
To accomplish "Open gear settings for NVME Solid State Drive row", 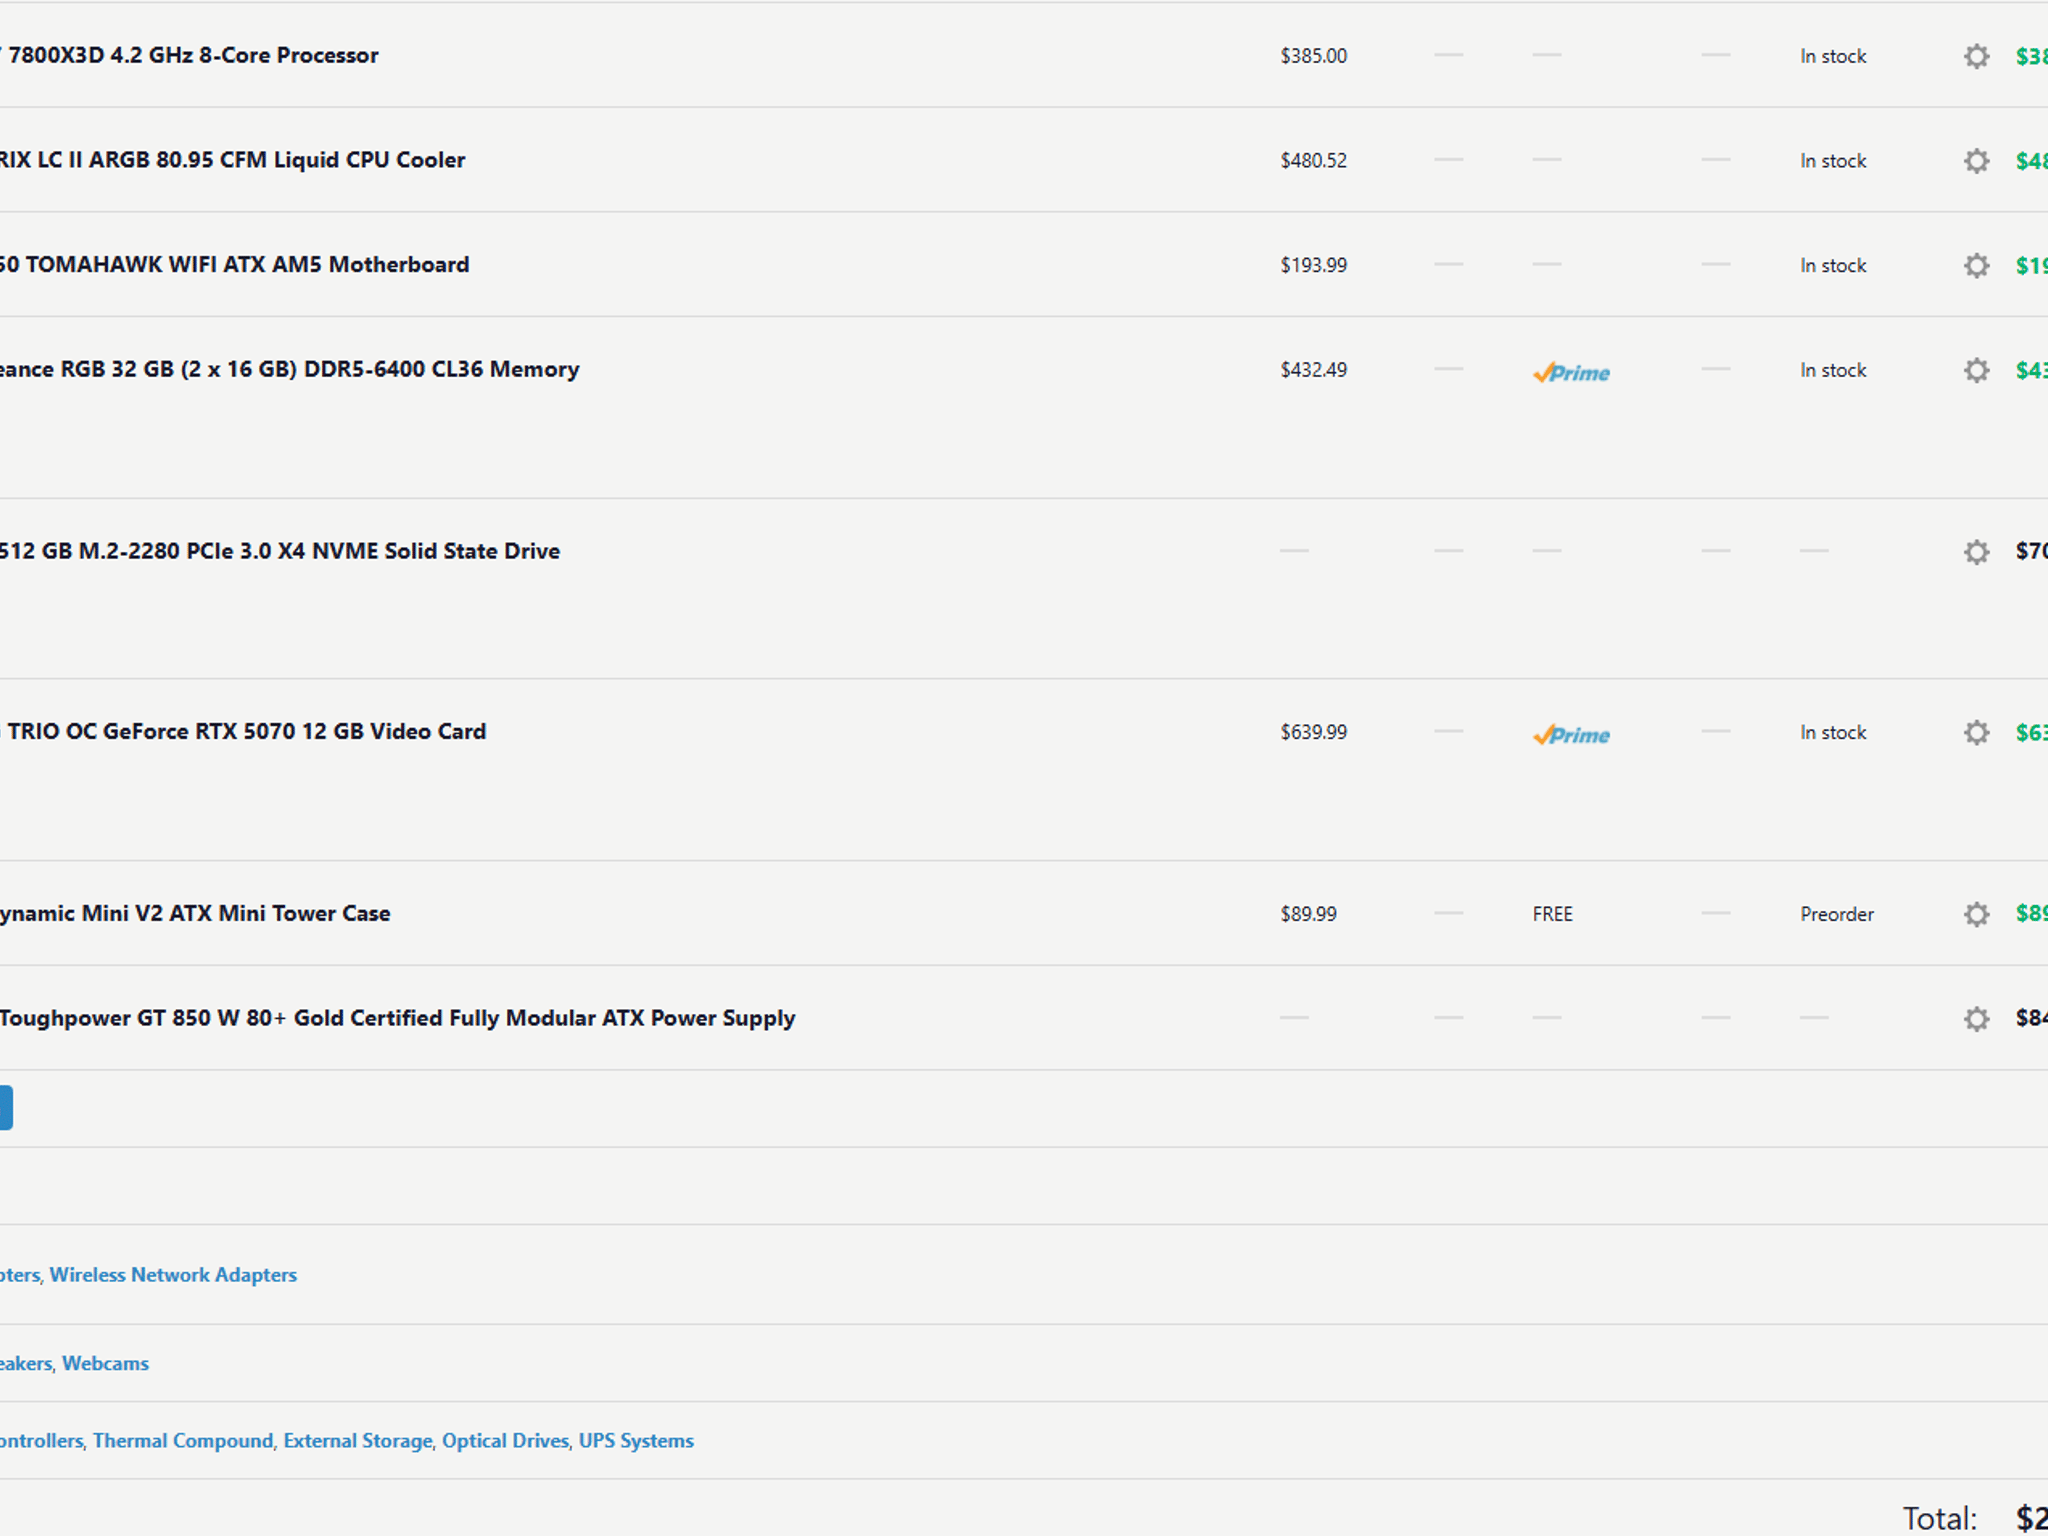I will coord(1976,552).
